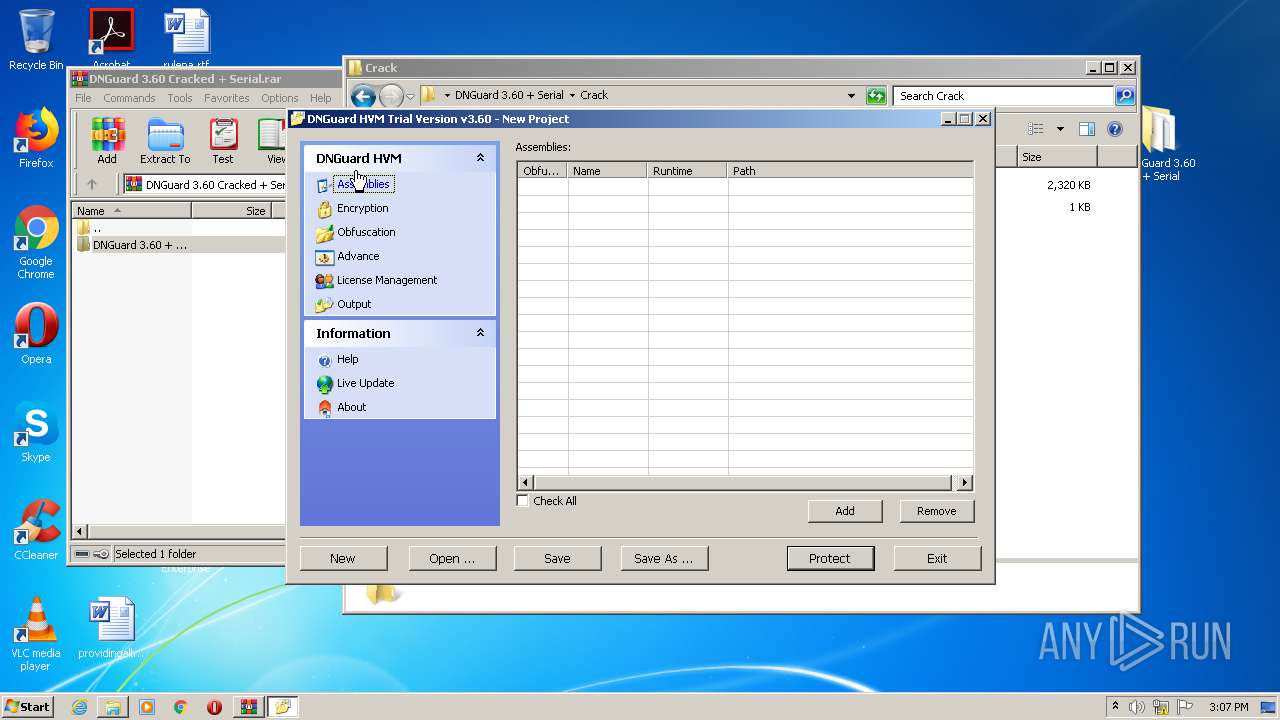Click Explorer help icon in Crack window
The image size is (1280, 720).
(1115, 129)
